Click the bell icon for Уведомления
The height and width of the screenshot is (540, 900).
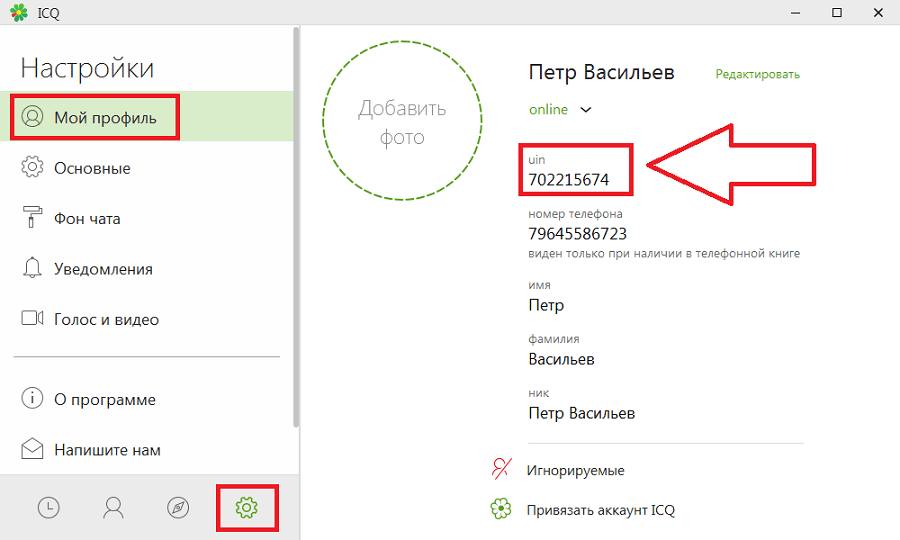pyautogui.click(x=32, y=267)
